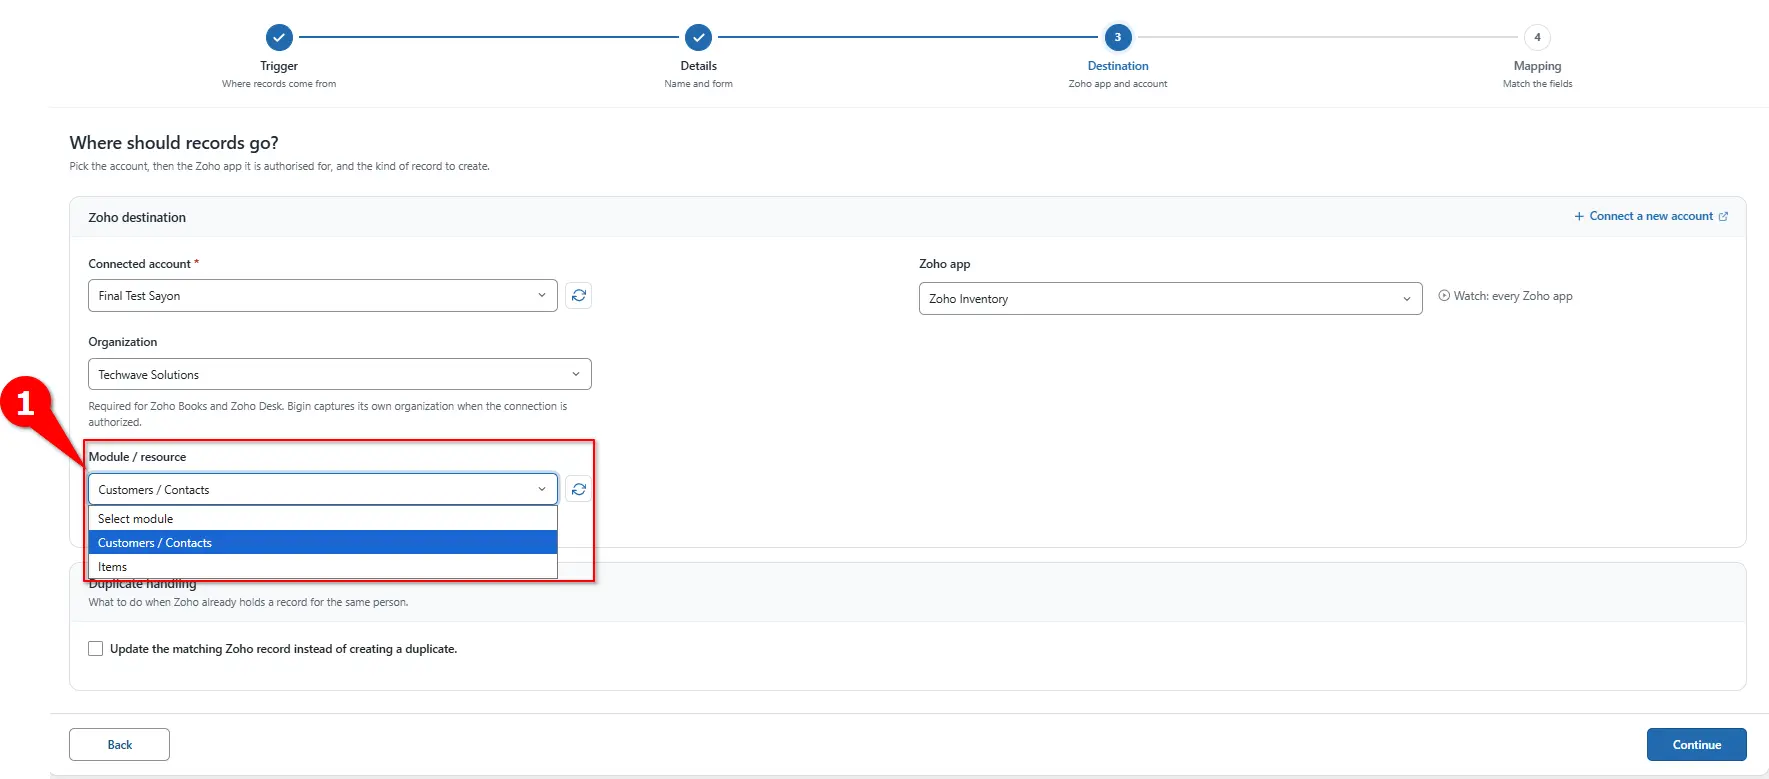Enable updating matching Zoho record checkbox
This screenshot has height=779, width=1769.
pos(96,648)
